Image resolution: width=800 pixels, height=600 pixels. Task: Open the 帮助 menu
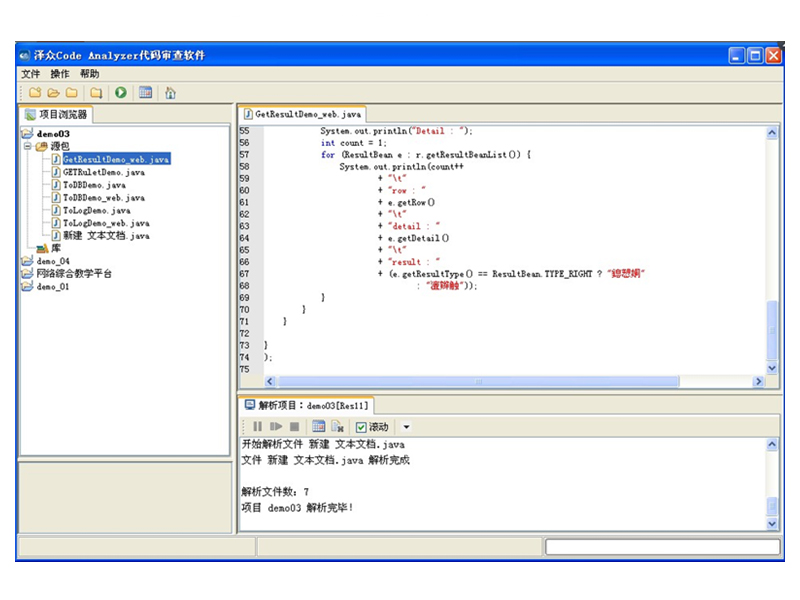90,74
